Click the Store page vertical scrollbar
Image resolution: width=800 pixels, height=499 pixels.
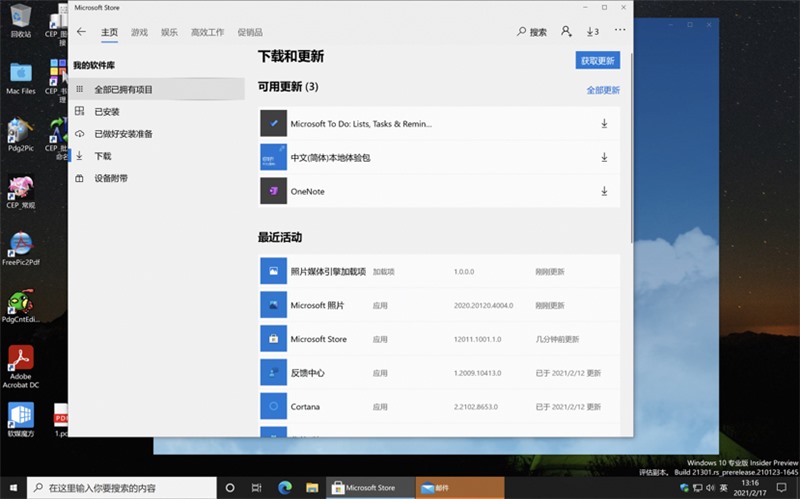[632, 148]
